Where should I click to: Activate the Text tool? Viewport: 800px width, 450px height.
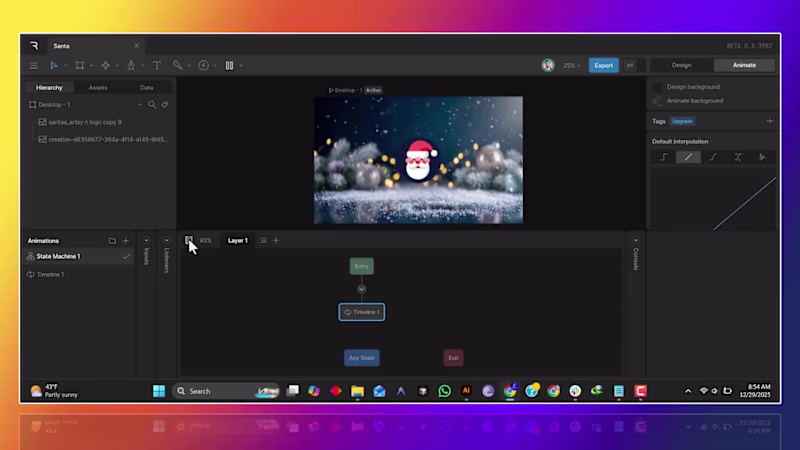tap(157, 65)
